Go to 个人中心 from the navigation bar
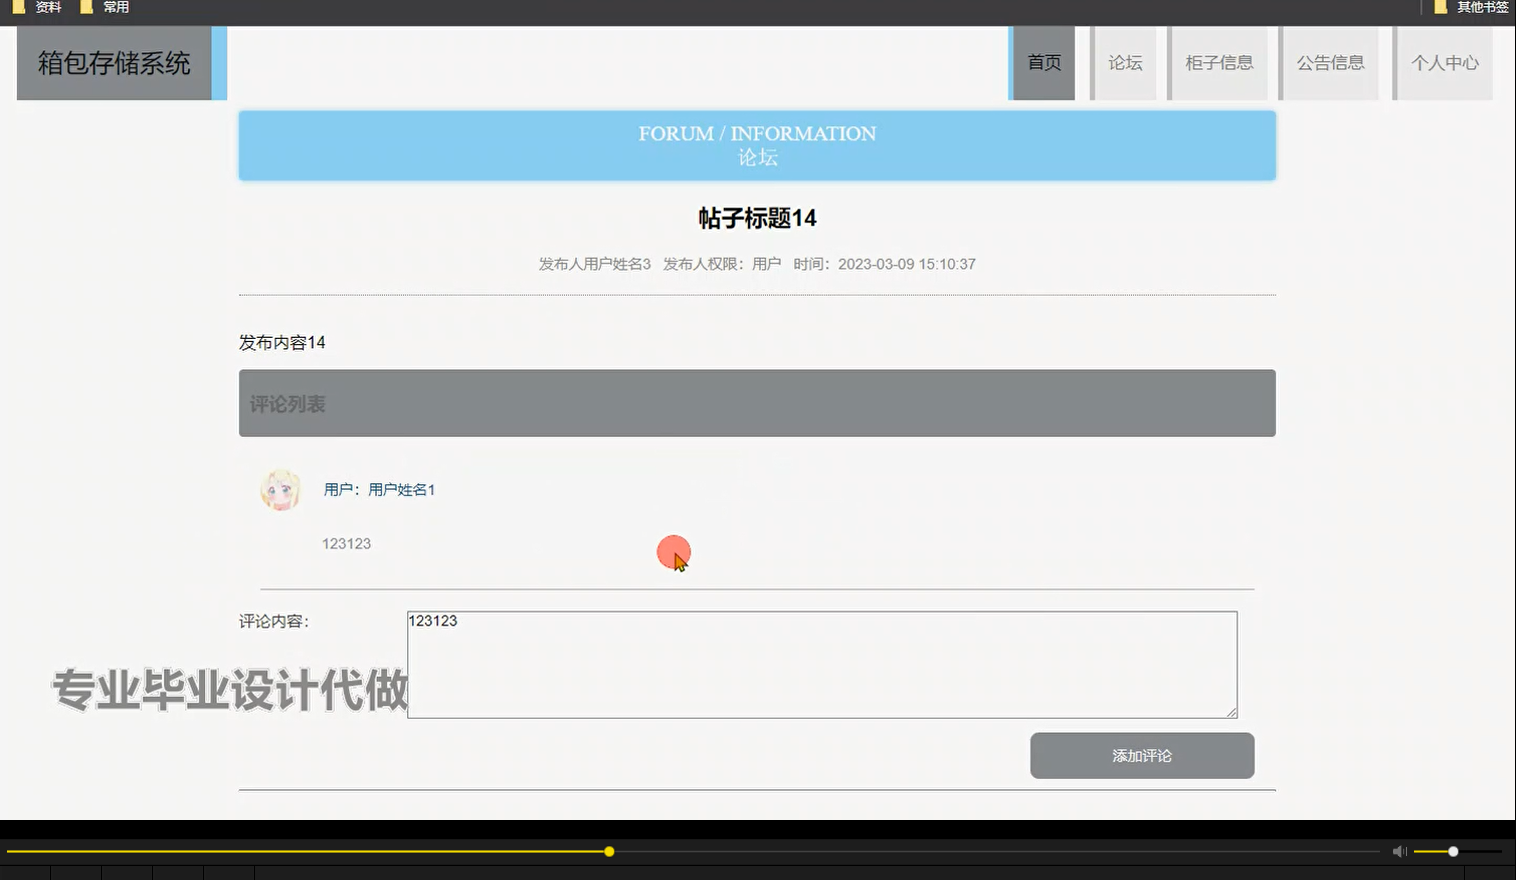This screenshot has height=880, width=1516. tap(1444, 62)
